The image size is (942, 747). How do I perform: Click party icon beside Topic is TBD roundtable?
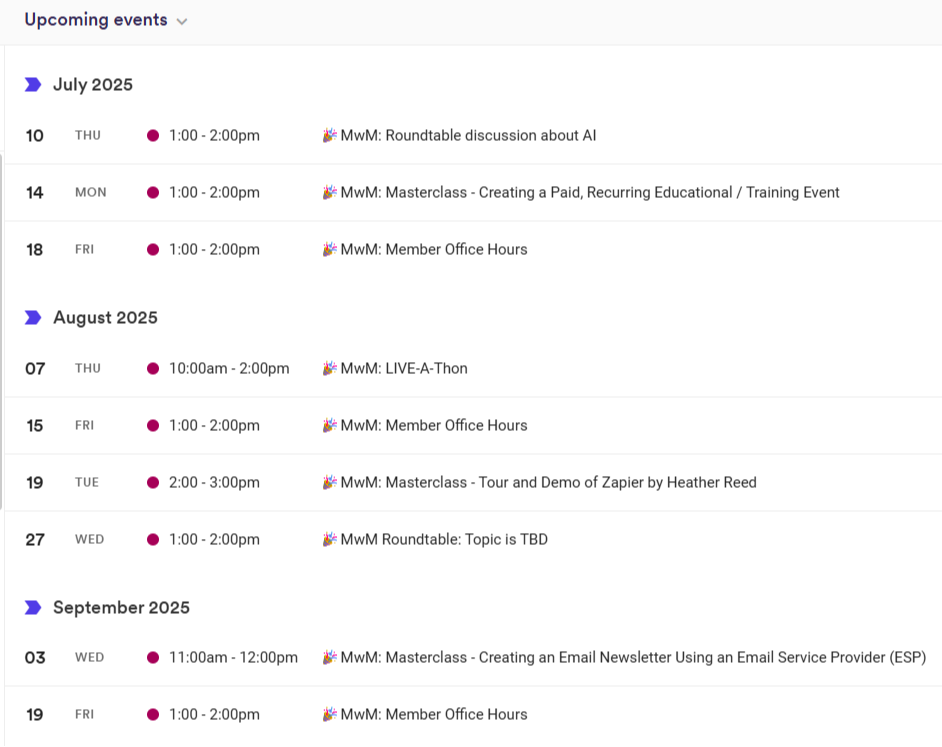point(329,539)
